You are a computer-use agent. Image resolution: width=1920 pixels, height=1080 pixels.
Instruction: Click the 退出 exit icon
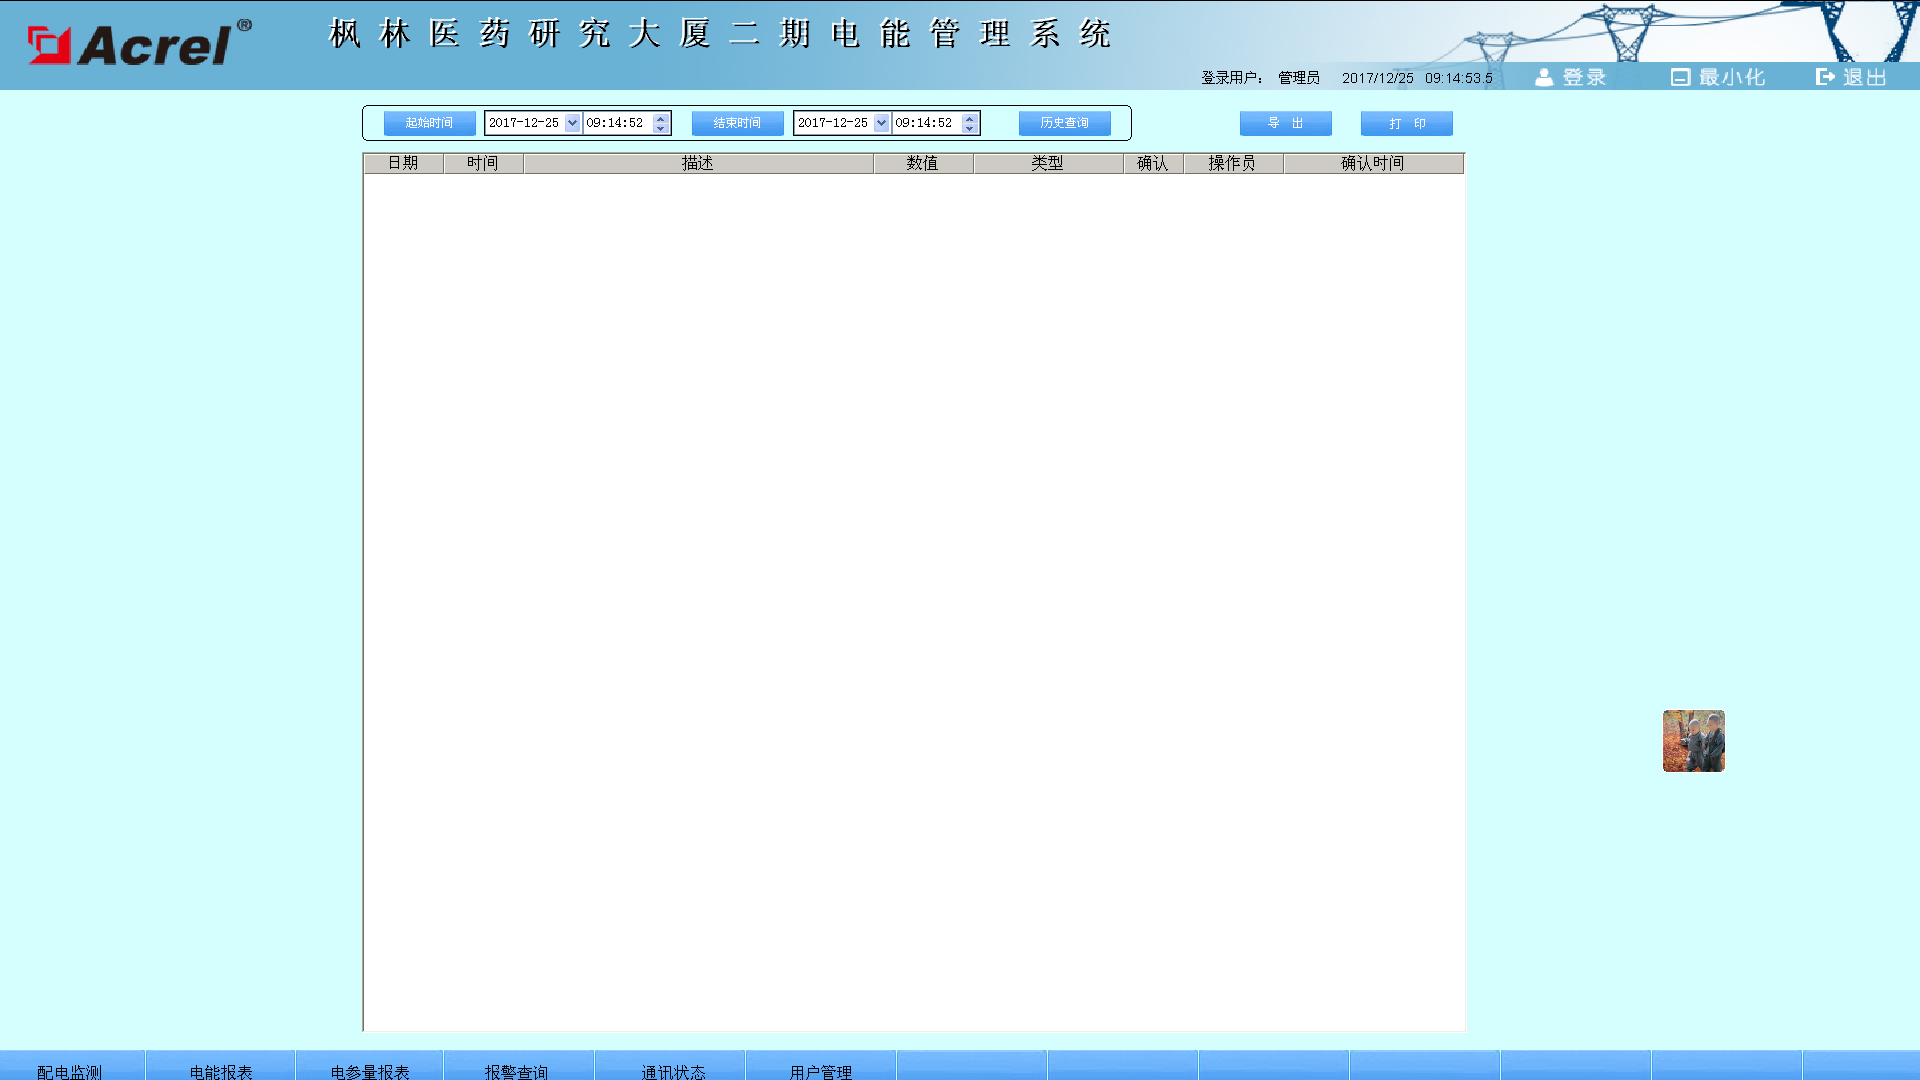click(1825, 77)
